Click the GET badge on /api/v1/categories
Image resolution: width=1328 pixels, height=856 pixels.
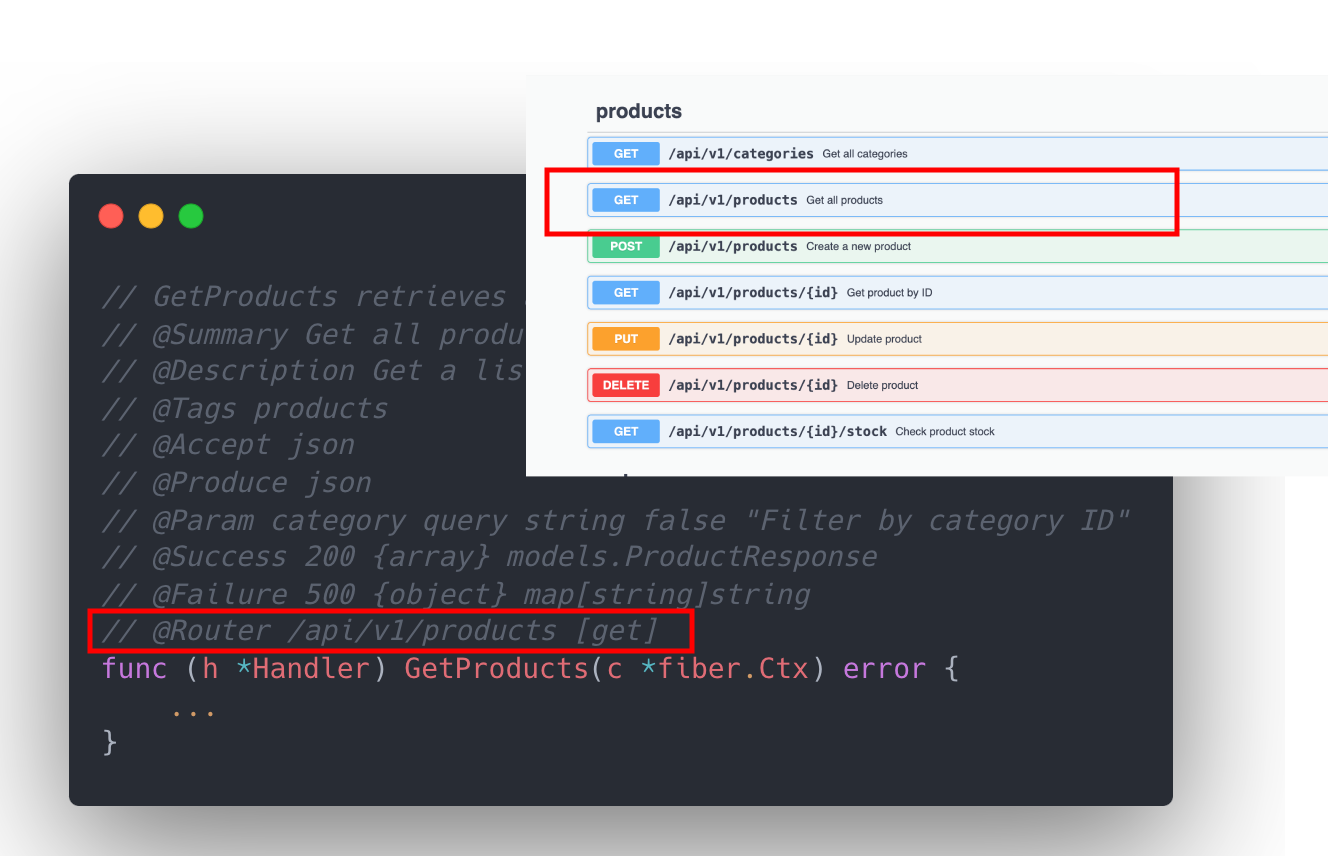click(624, 153)
